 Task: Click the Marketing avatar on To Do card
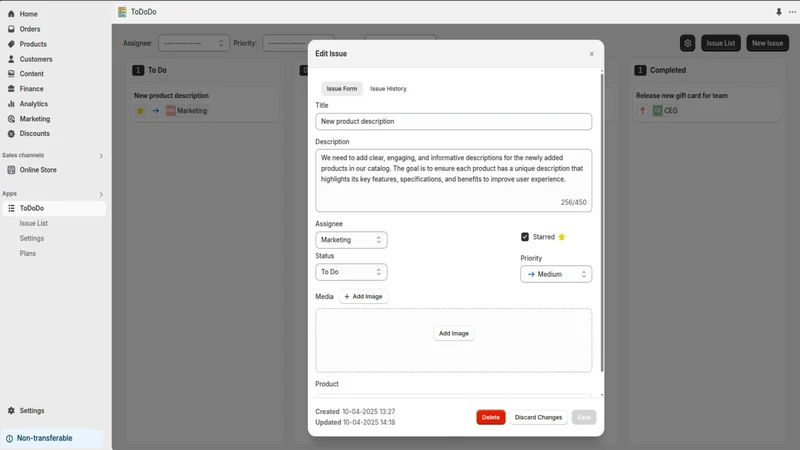170,111
